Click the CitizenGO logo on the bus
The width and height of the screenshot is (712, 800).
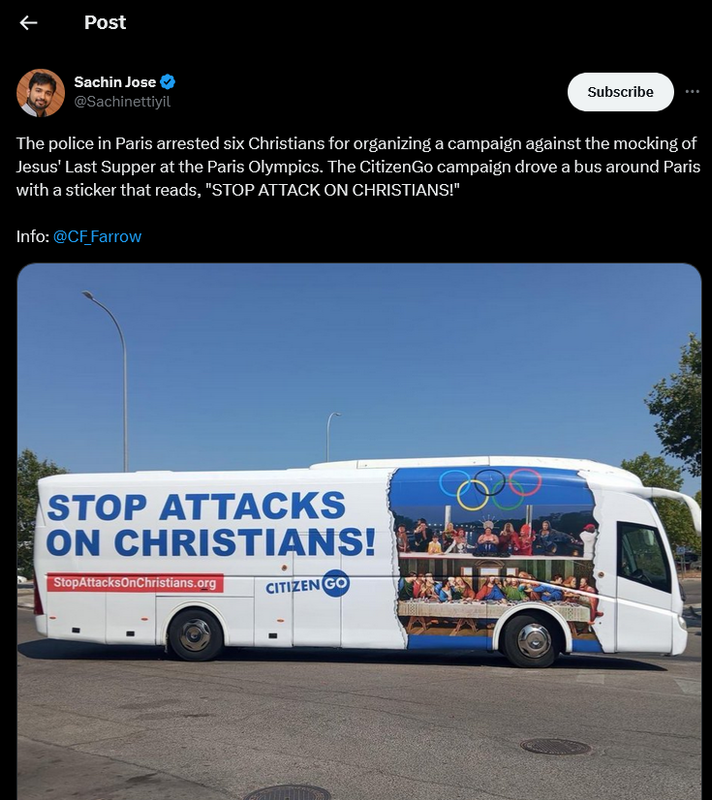tap(308, 584)
